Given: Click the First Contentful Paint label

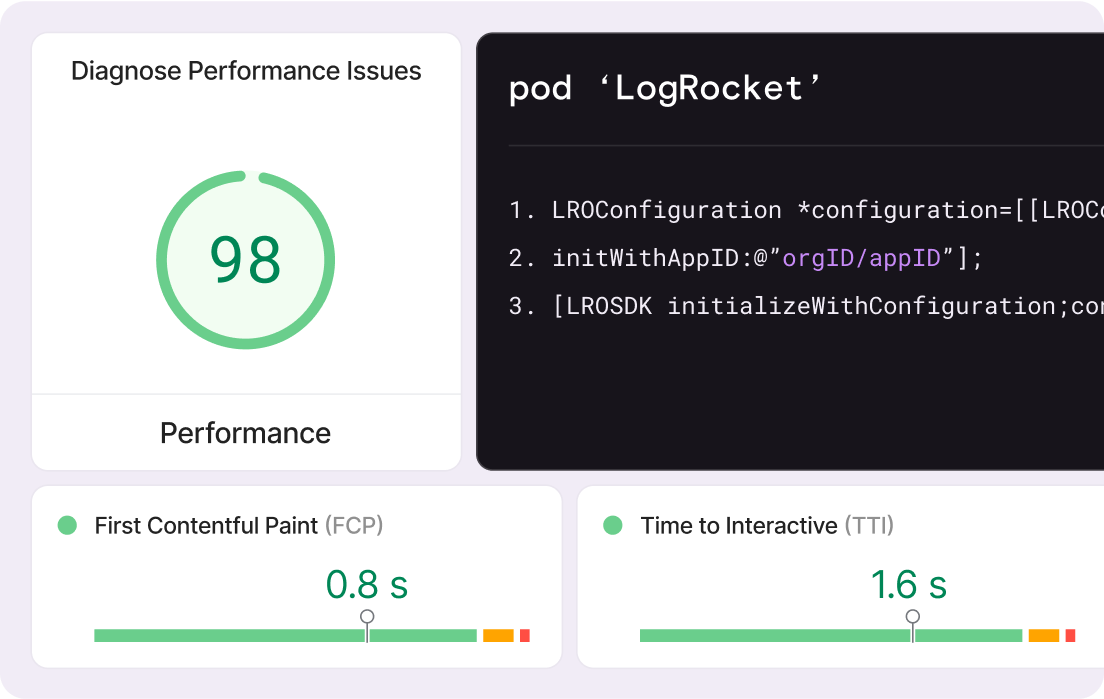Looking at the screenshot, I should coord(206,525).
